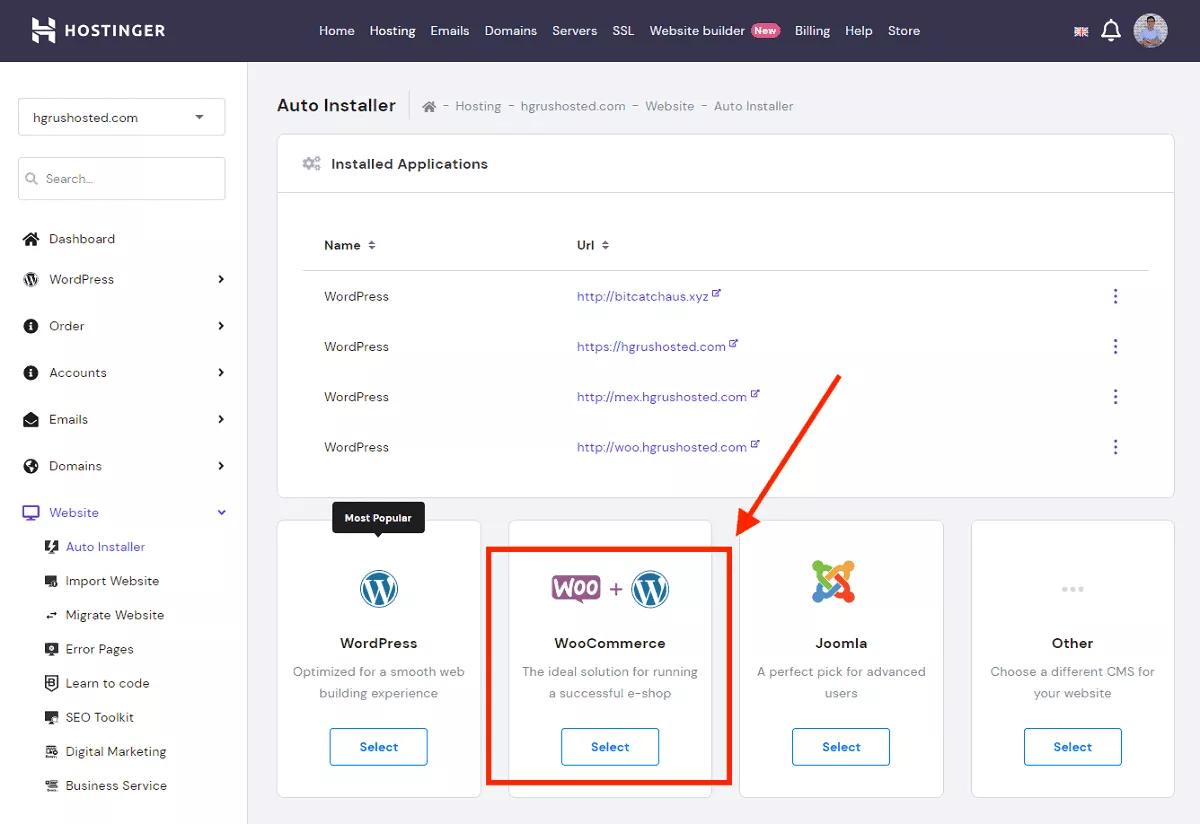The height and width of the screenshot is (824, 1200).
Task: Open Hosting in the top menu
Action: pyautogui.click(x=392, y=31)
